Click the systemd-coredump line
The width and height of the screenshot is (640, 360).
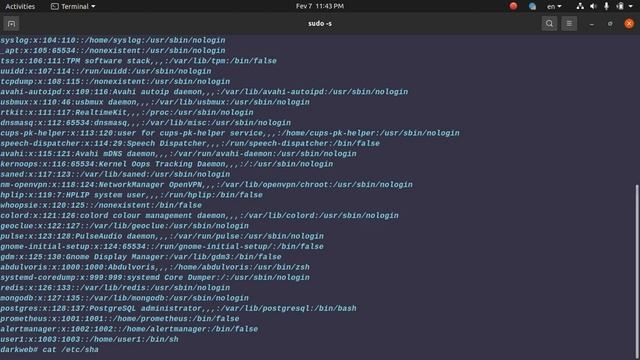[x=155, y=278]
